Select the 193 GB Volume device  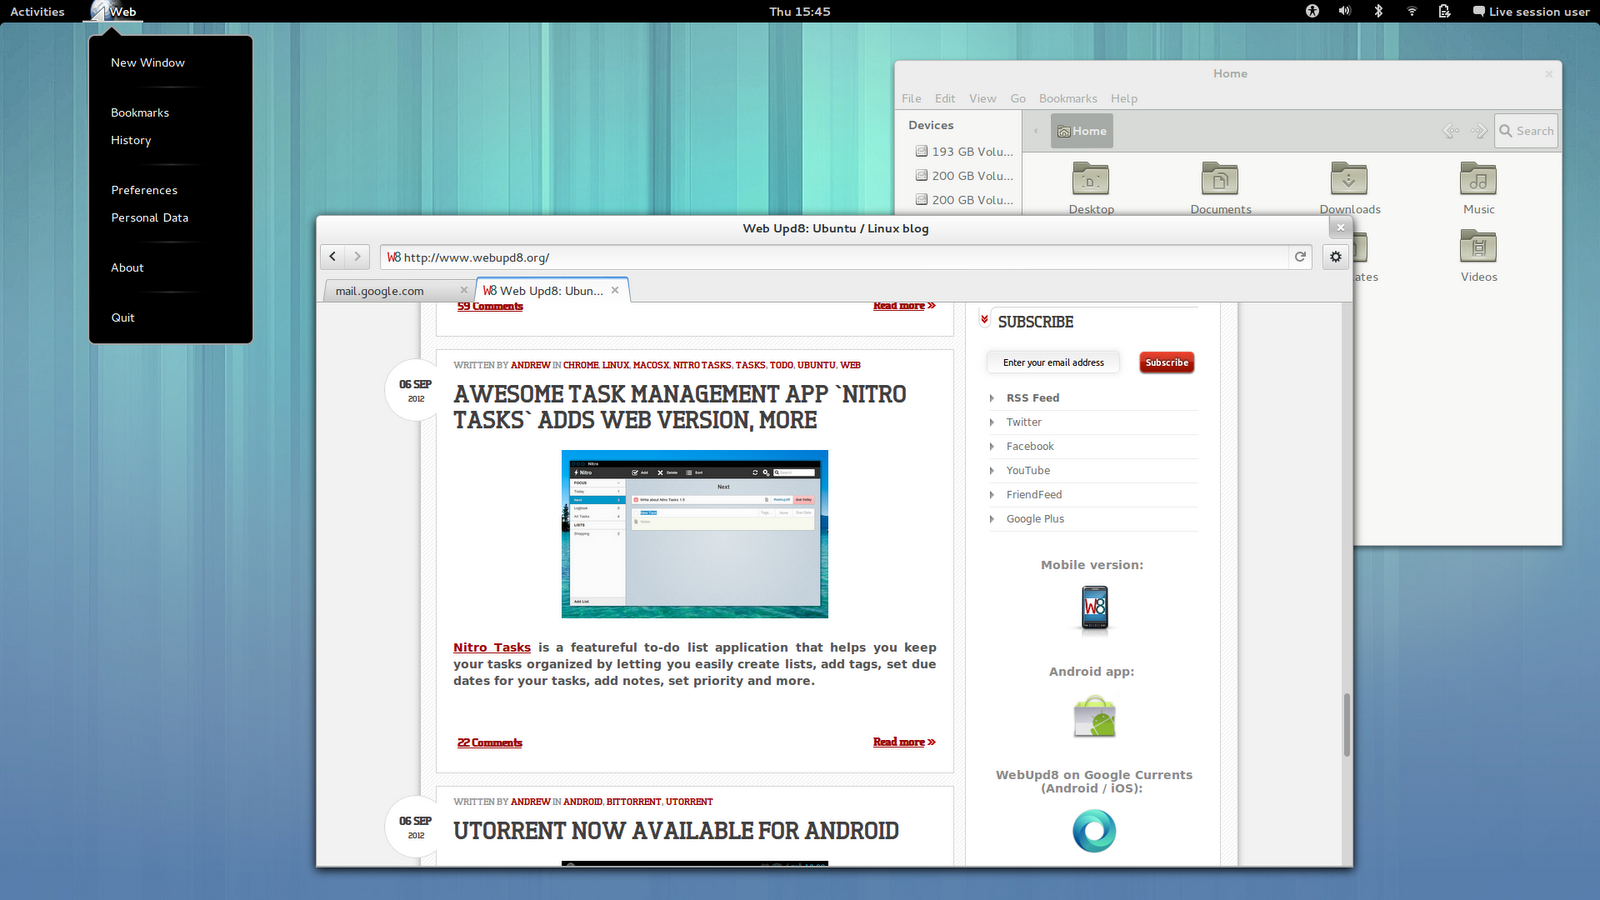point(964,151)
